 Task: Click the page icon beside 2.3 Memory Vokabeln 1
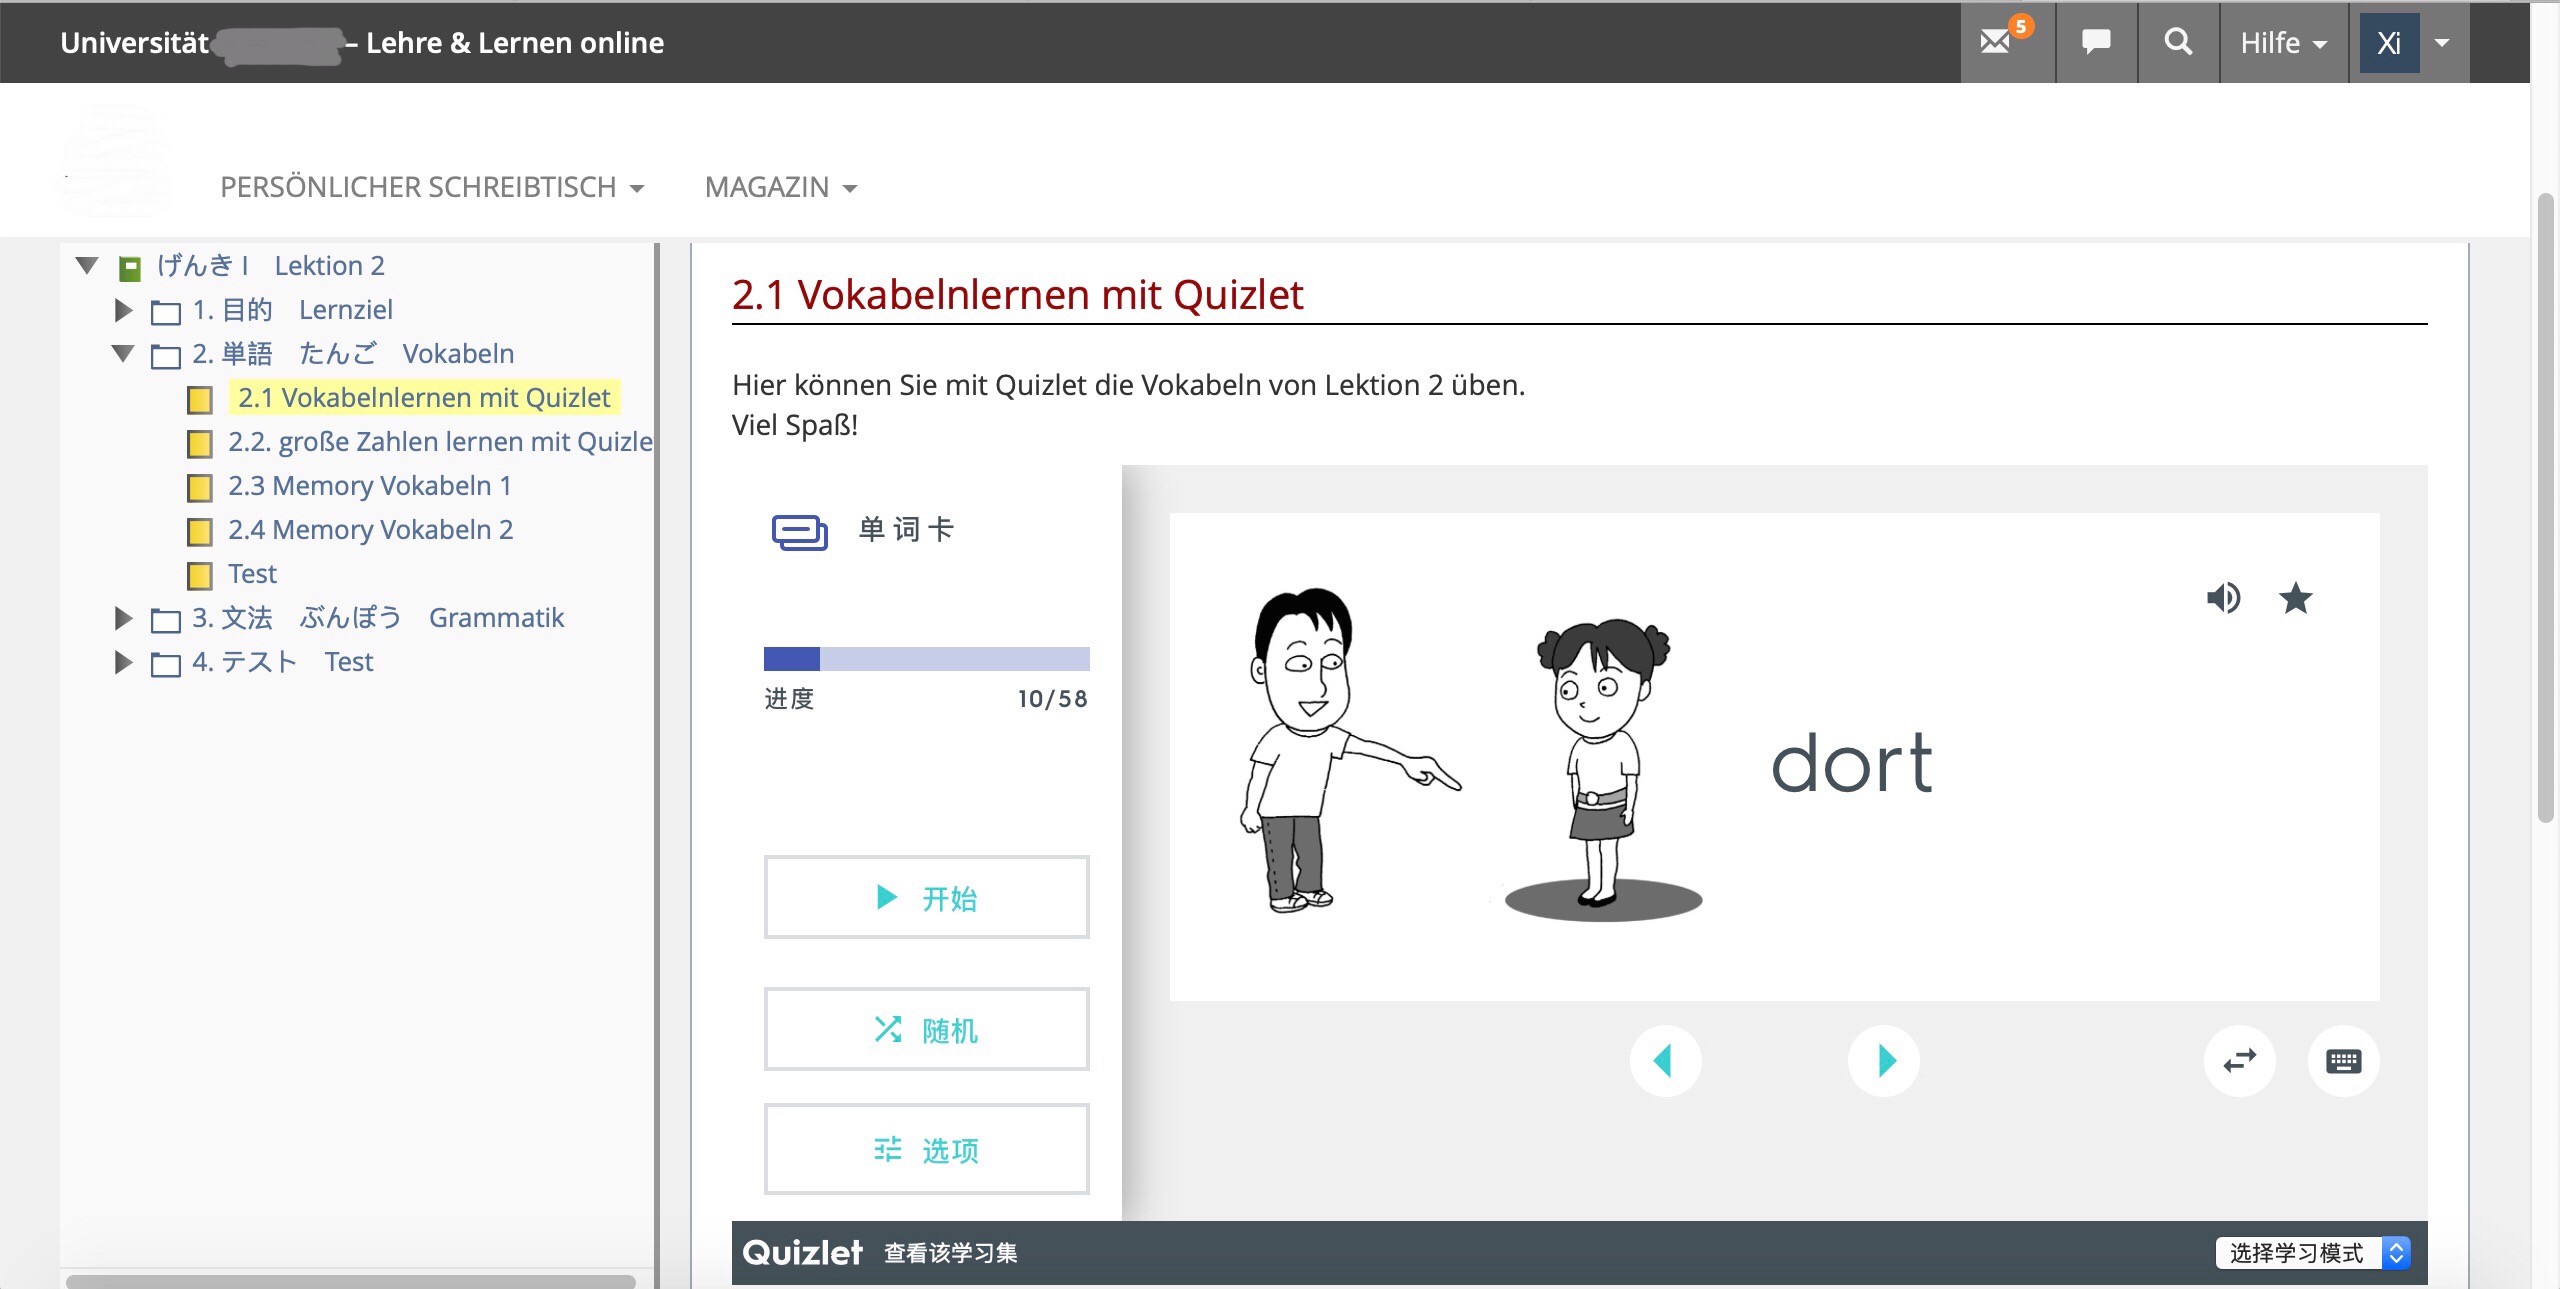coord(200,488)
